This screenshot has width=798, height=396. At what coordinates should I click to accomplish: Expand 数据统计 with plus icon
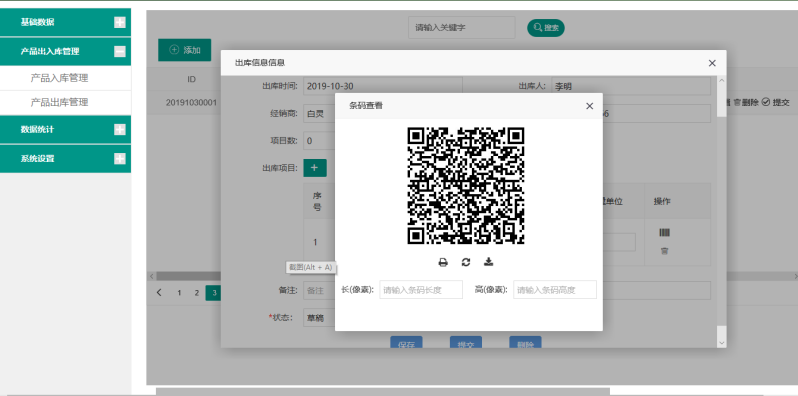click(120, 129)
